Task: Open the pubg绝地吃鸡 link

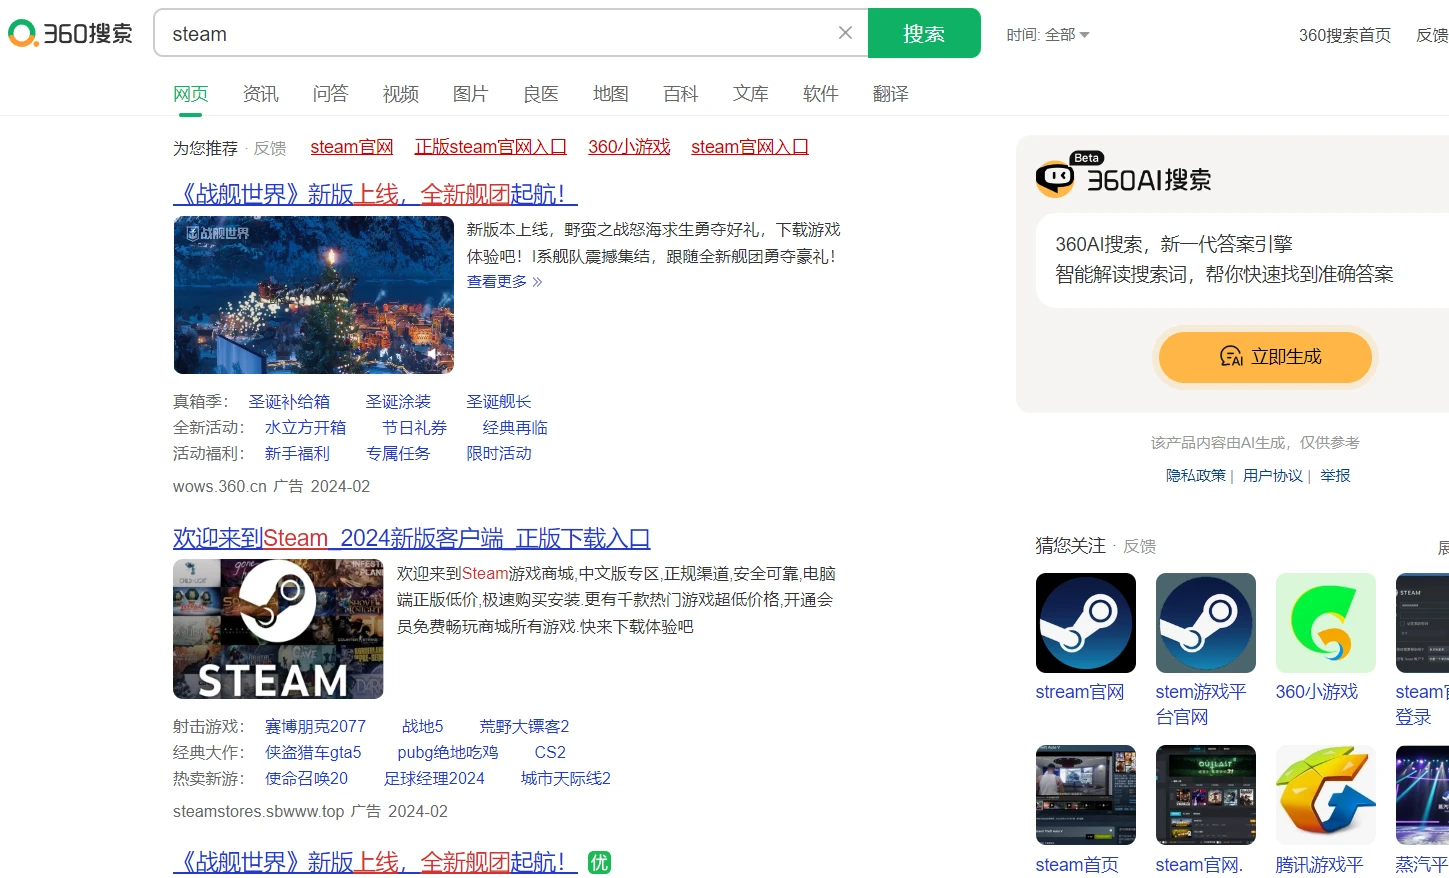Action: click(x=448, y=752)
